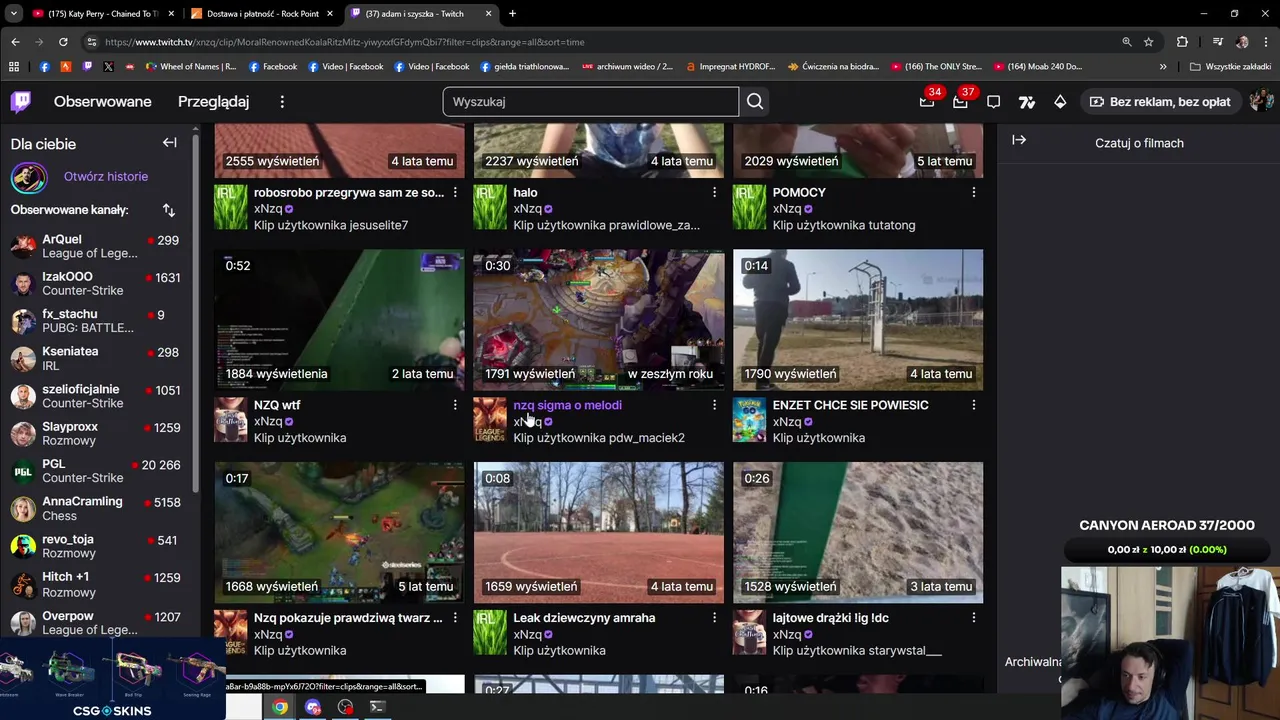Screen dimensions: 1280x720
Task: Click the 2555 wyświetleń view count
Action: pos(272,161)
